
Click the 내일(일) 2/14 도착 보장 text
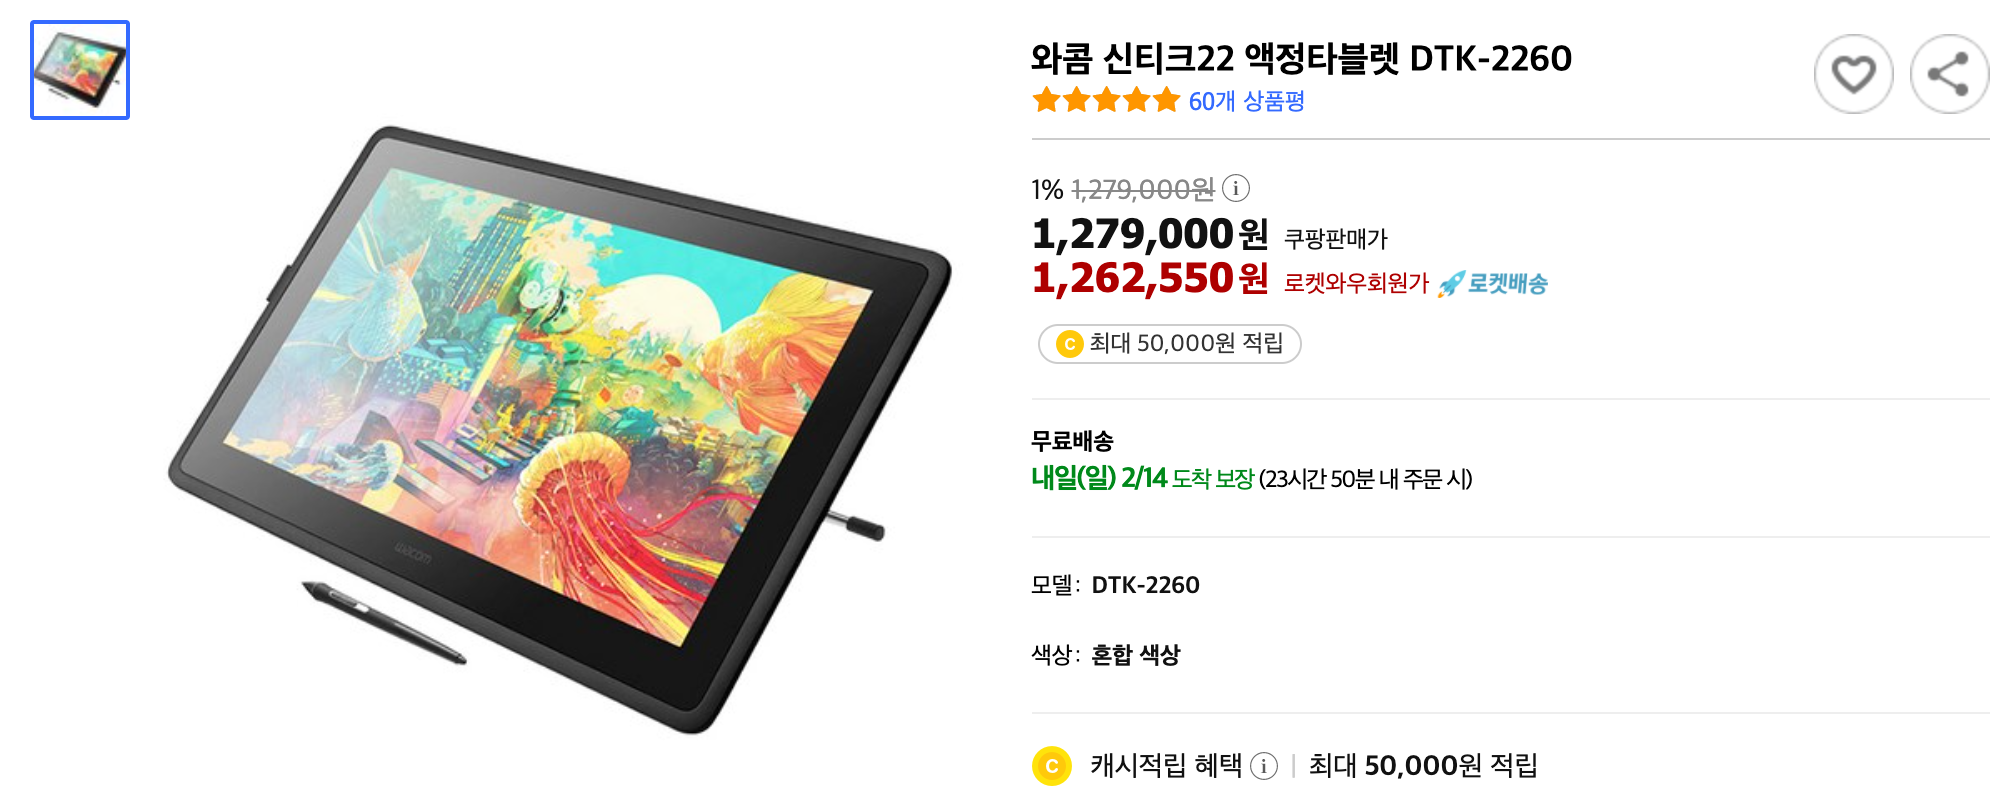(1142, 478)
